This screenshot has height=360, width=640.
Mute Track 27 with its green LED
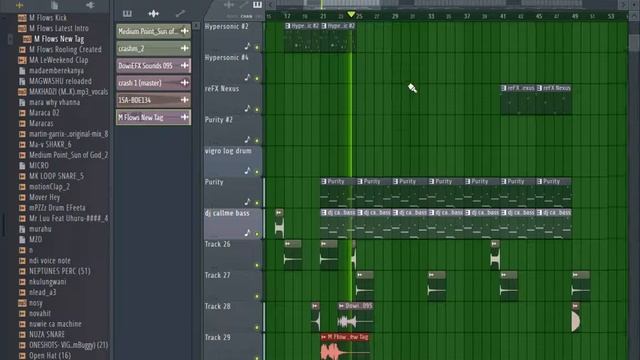coord(257,296)
